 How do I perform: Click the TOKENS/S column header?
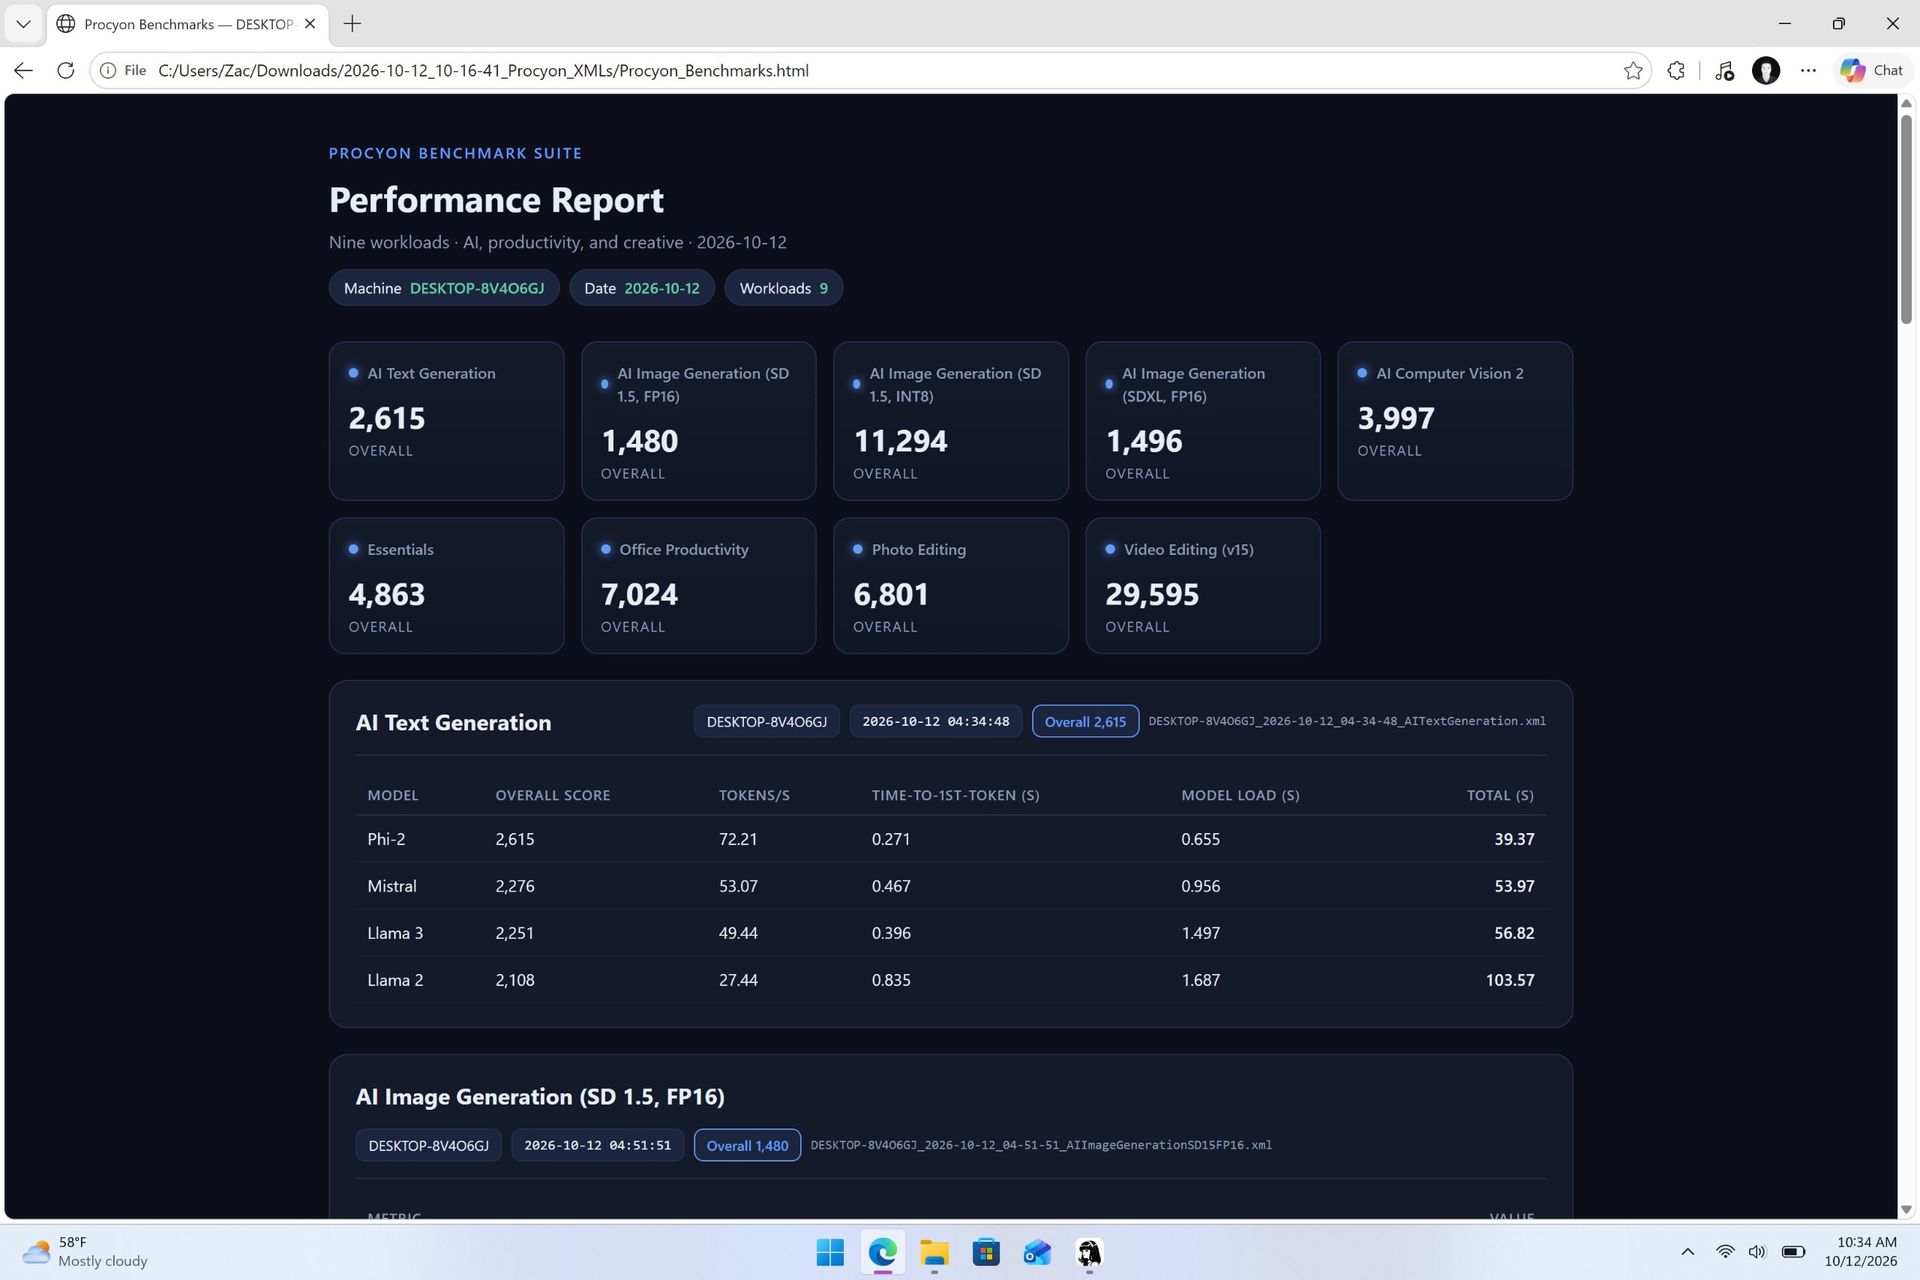754,795
